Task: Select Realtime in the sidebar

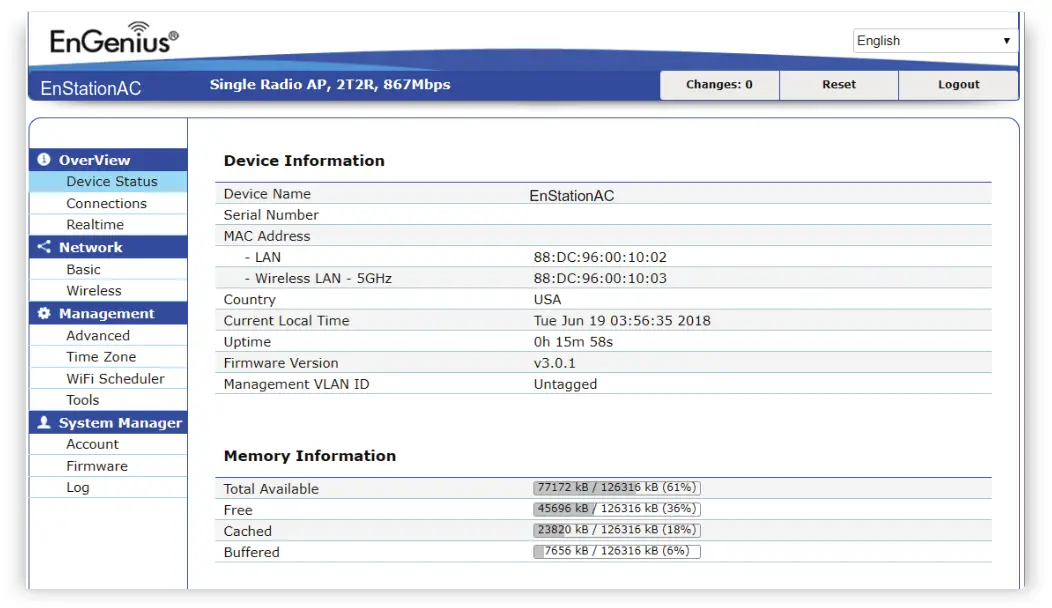Action: [x=95, y=225]
